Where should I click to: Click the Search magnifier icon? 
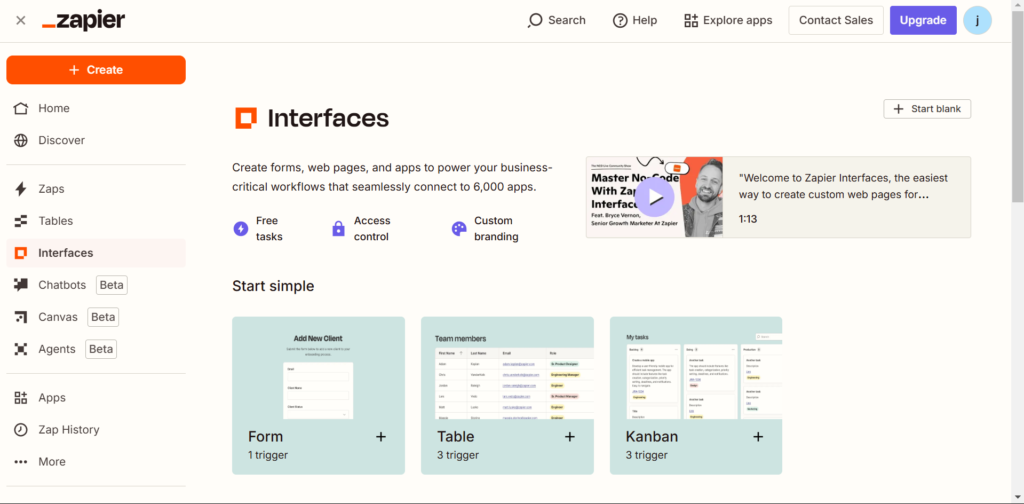pyautogui.click(x=535, y=21)
